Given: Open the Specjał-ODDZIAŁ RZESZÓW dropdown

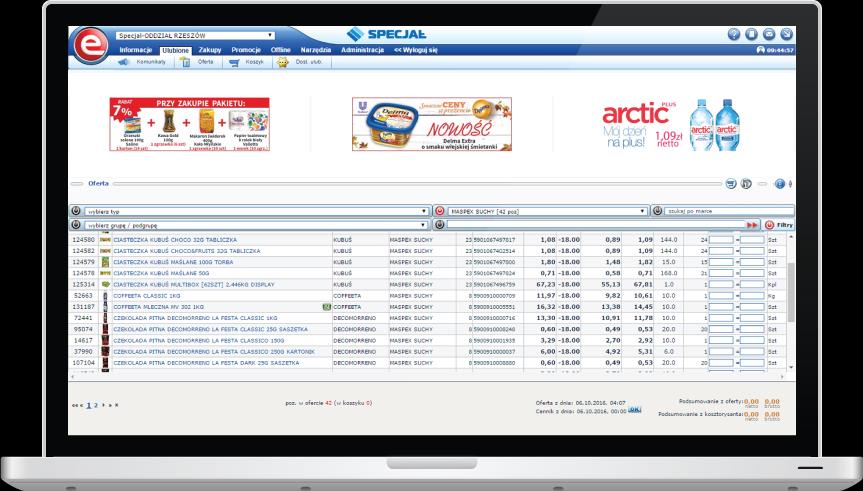Looking at the screenshot, I should click(195, 36).
